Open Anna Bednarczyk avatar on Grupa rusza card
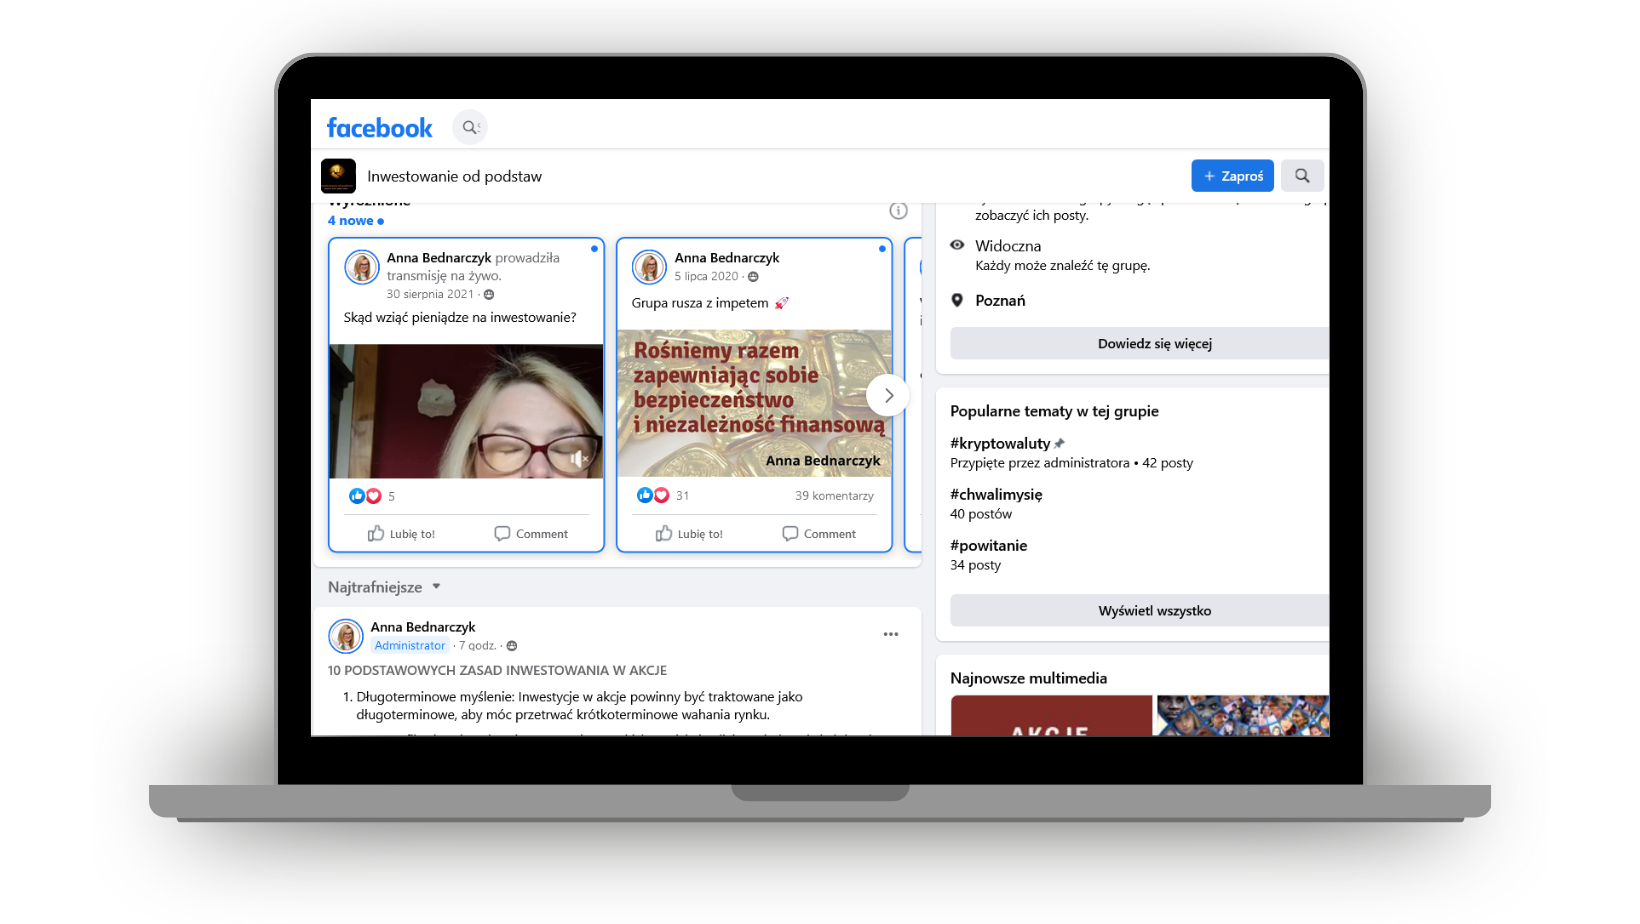The image size is (1640, 924). click(x=649, y=267)
